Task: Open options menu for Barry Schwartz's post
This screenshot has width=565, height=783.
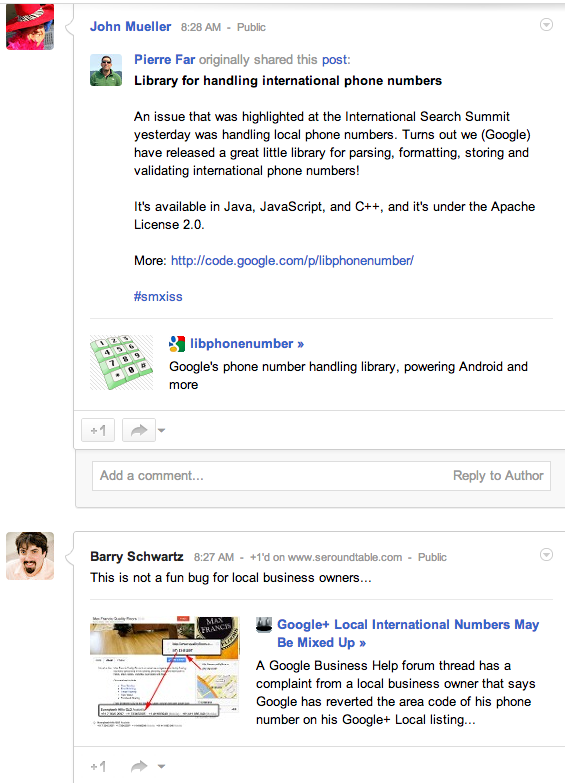Action: coord(547,555)
